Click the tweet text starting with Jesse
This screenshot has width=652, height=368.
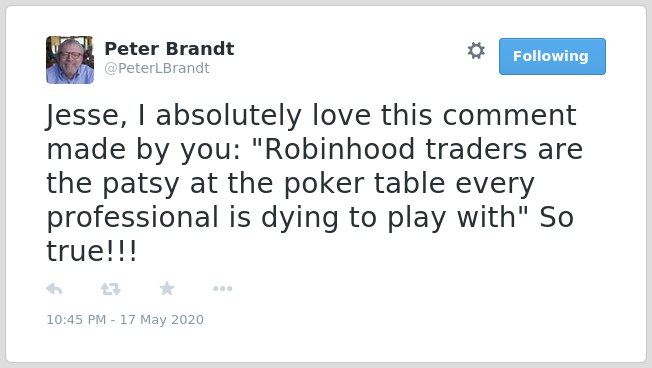[315, 183]
